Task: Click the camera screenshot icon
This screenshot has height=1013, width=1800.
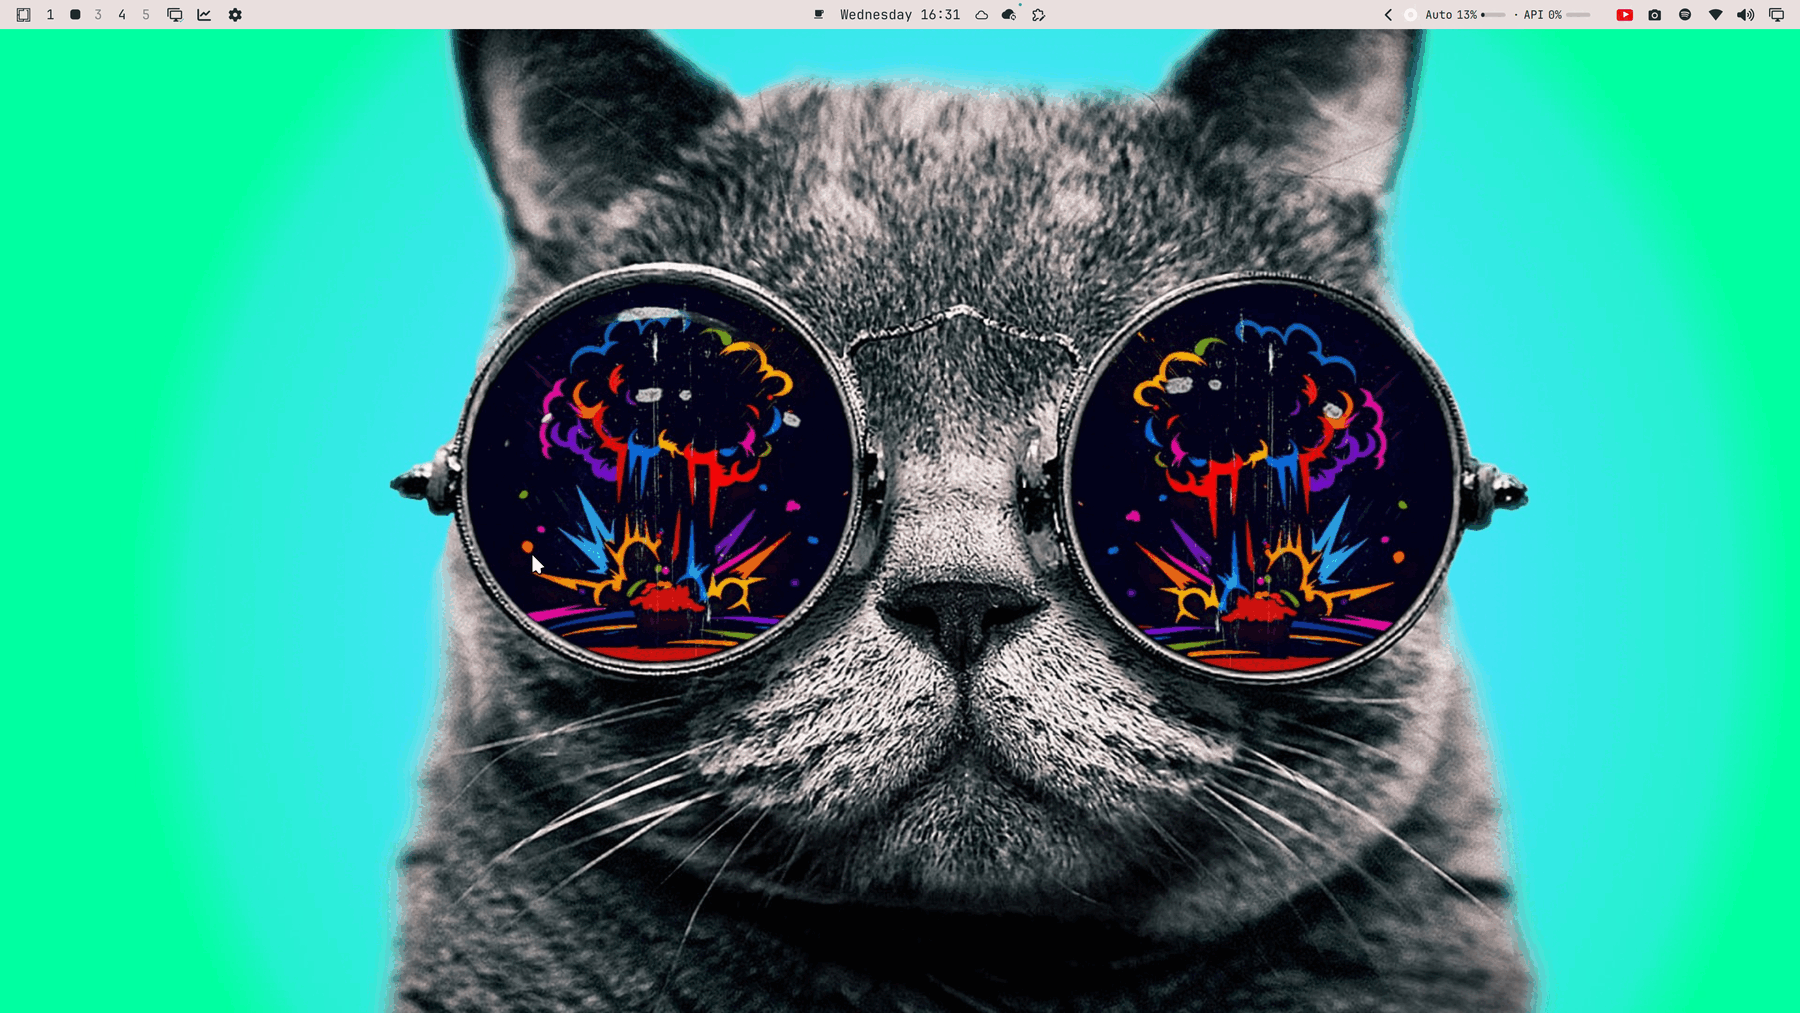Action: tap(1655, 15)
